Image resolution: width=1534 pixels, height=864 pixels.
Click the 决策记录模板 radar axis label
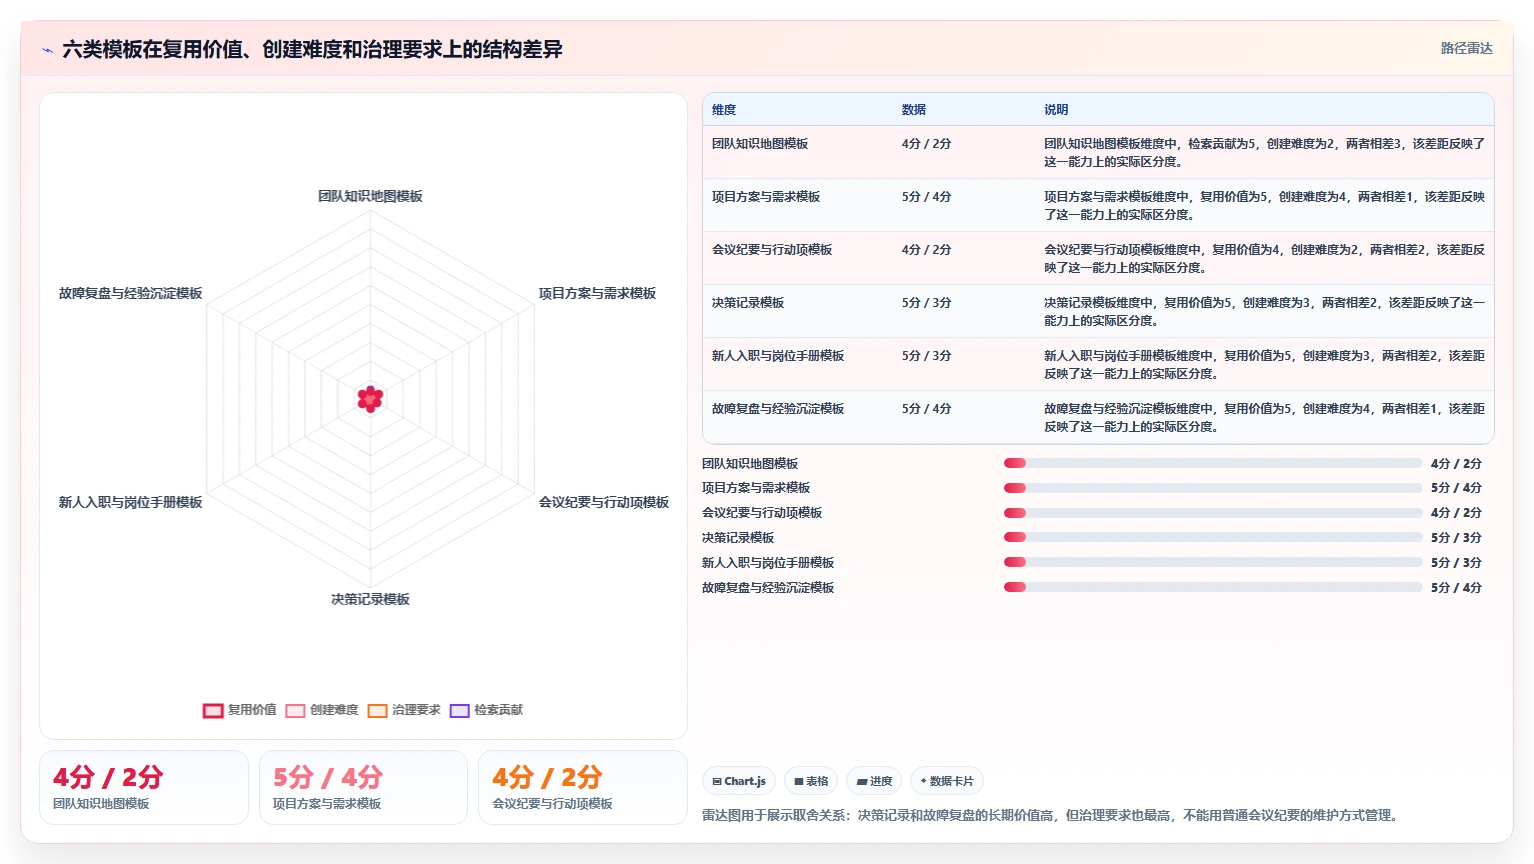point(370,599)
